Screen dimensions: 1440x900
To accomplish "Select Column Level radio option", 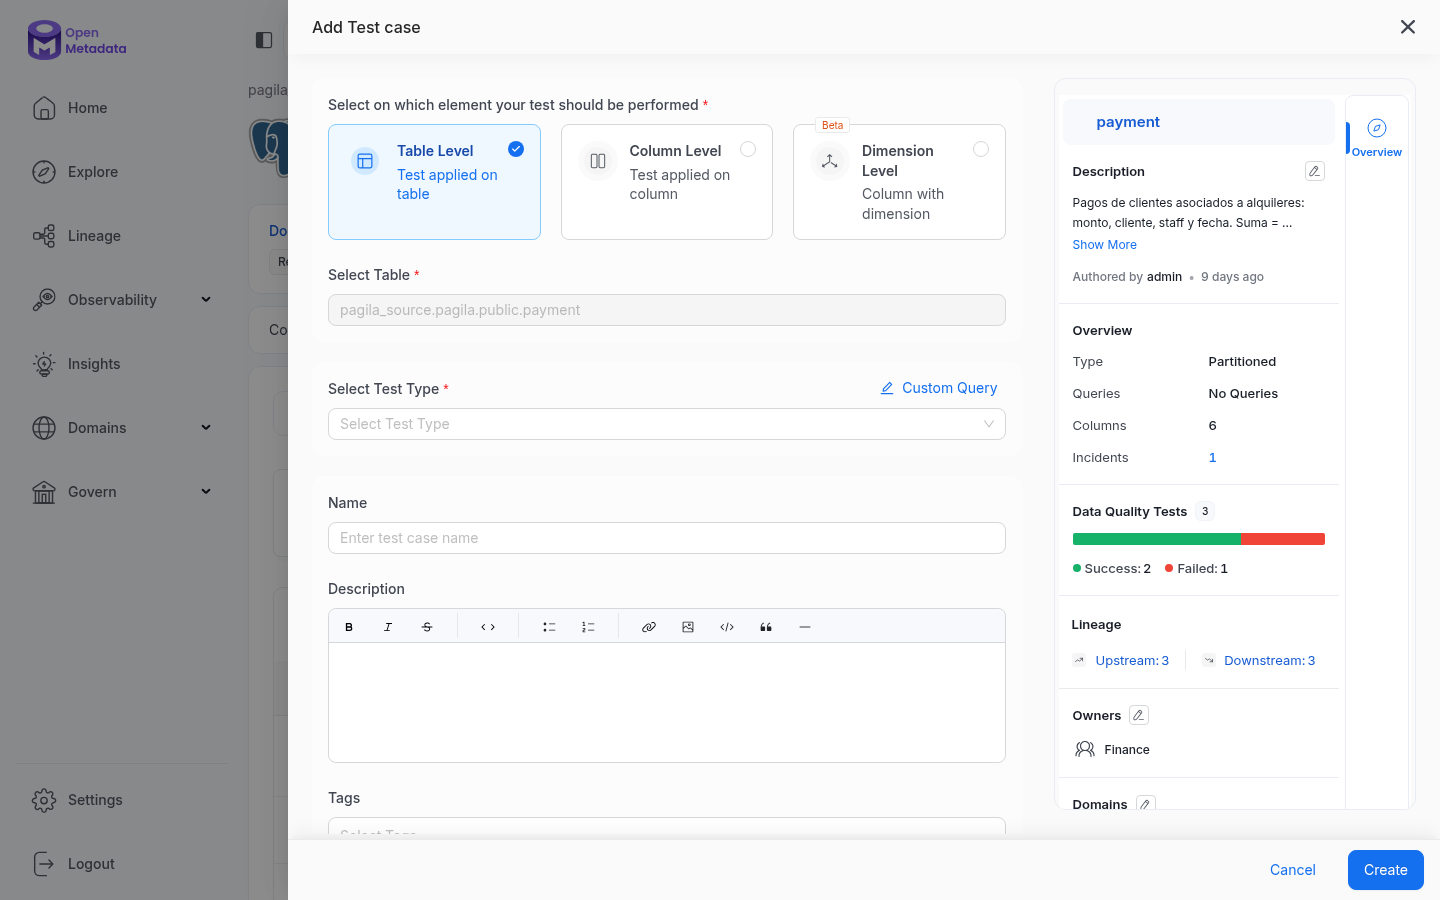I will 748,149.
